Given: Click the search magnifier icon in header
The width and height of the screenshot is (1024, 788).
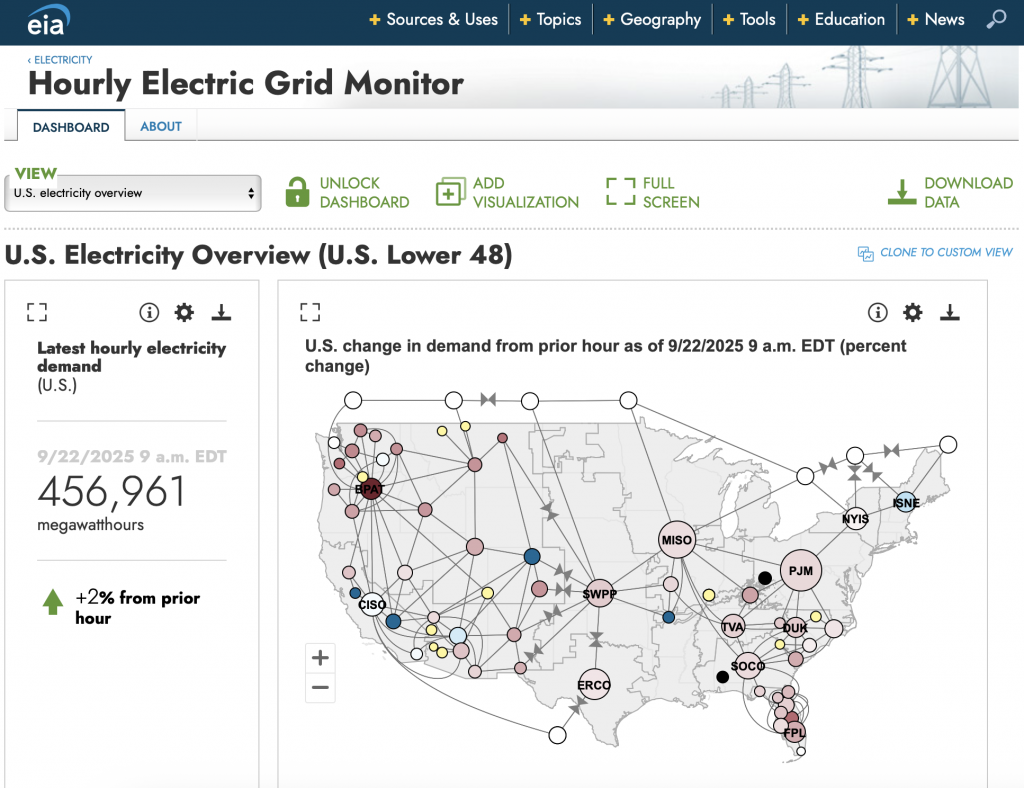Looking at the screenshot, I should [996, 20].
